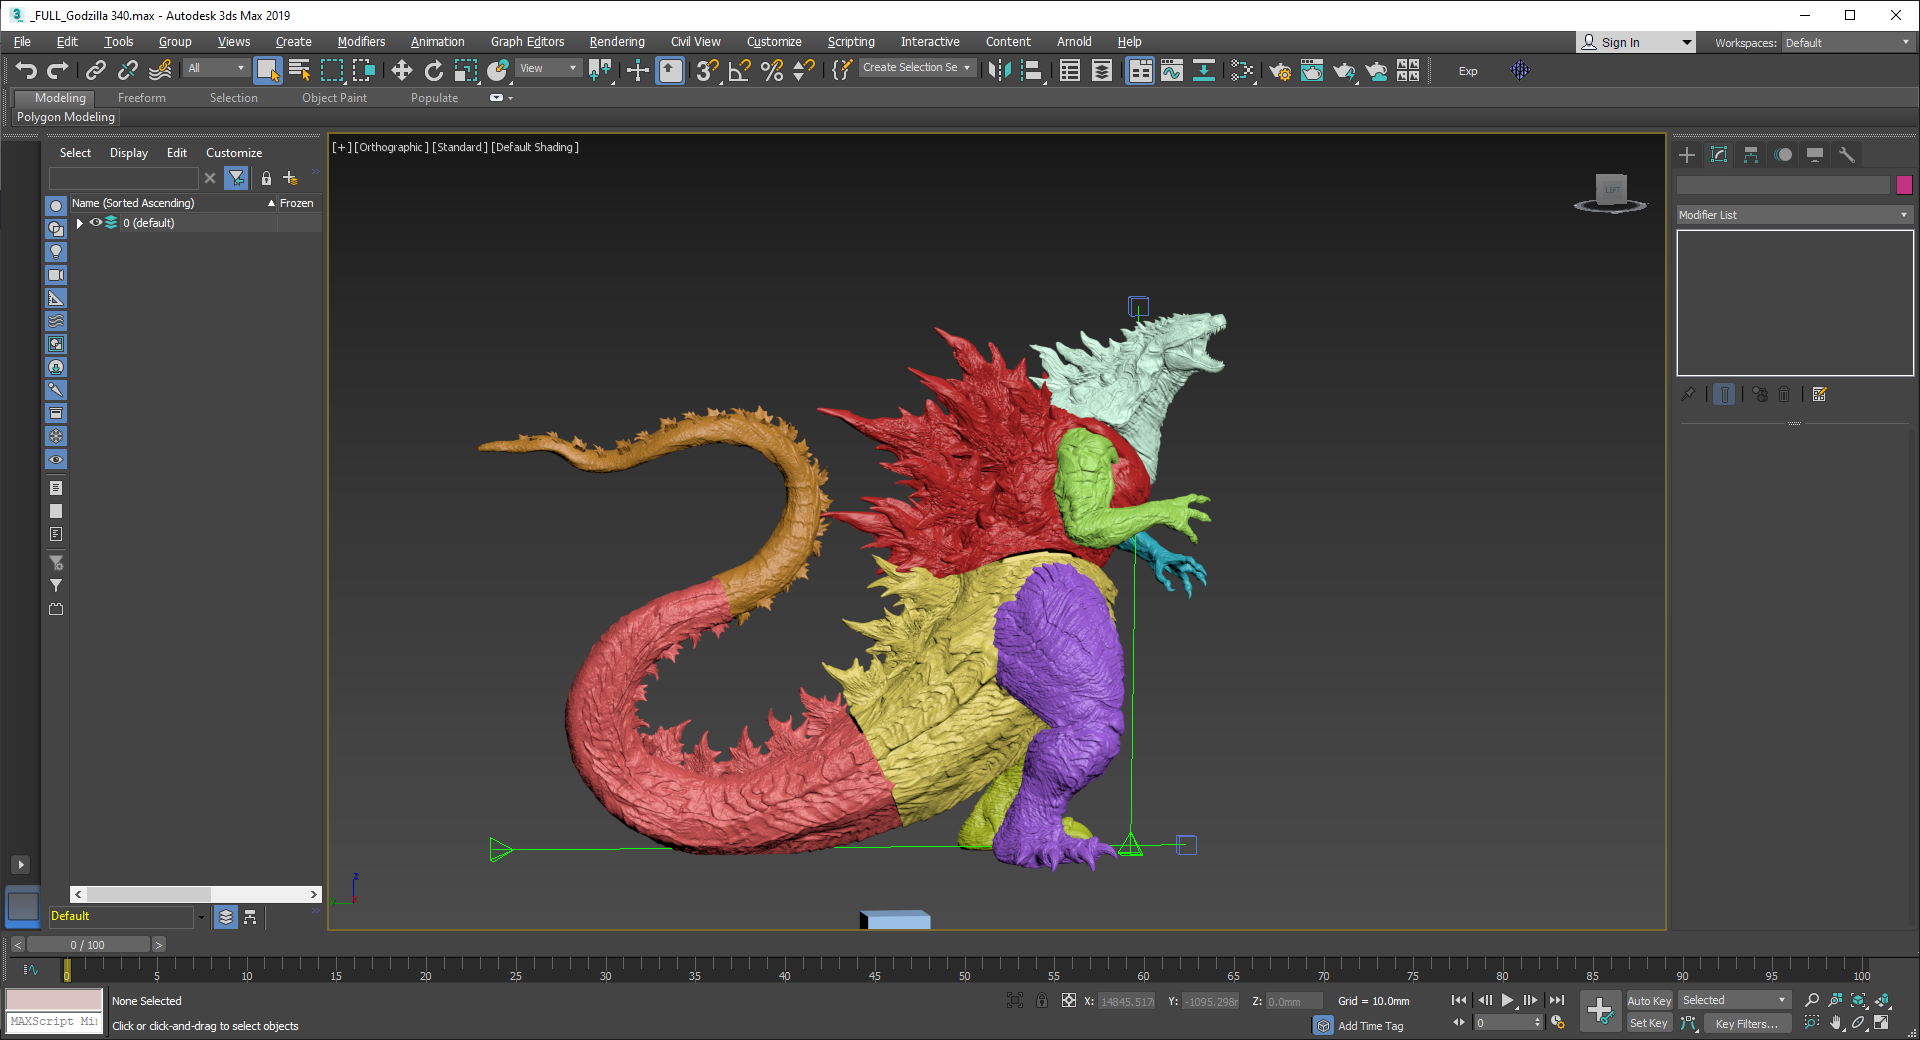
Task: Click the Key Filters button
Action: (x=1746, y=1023)
